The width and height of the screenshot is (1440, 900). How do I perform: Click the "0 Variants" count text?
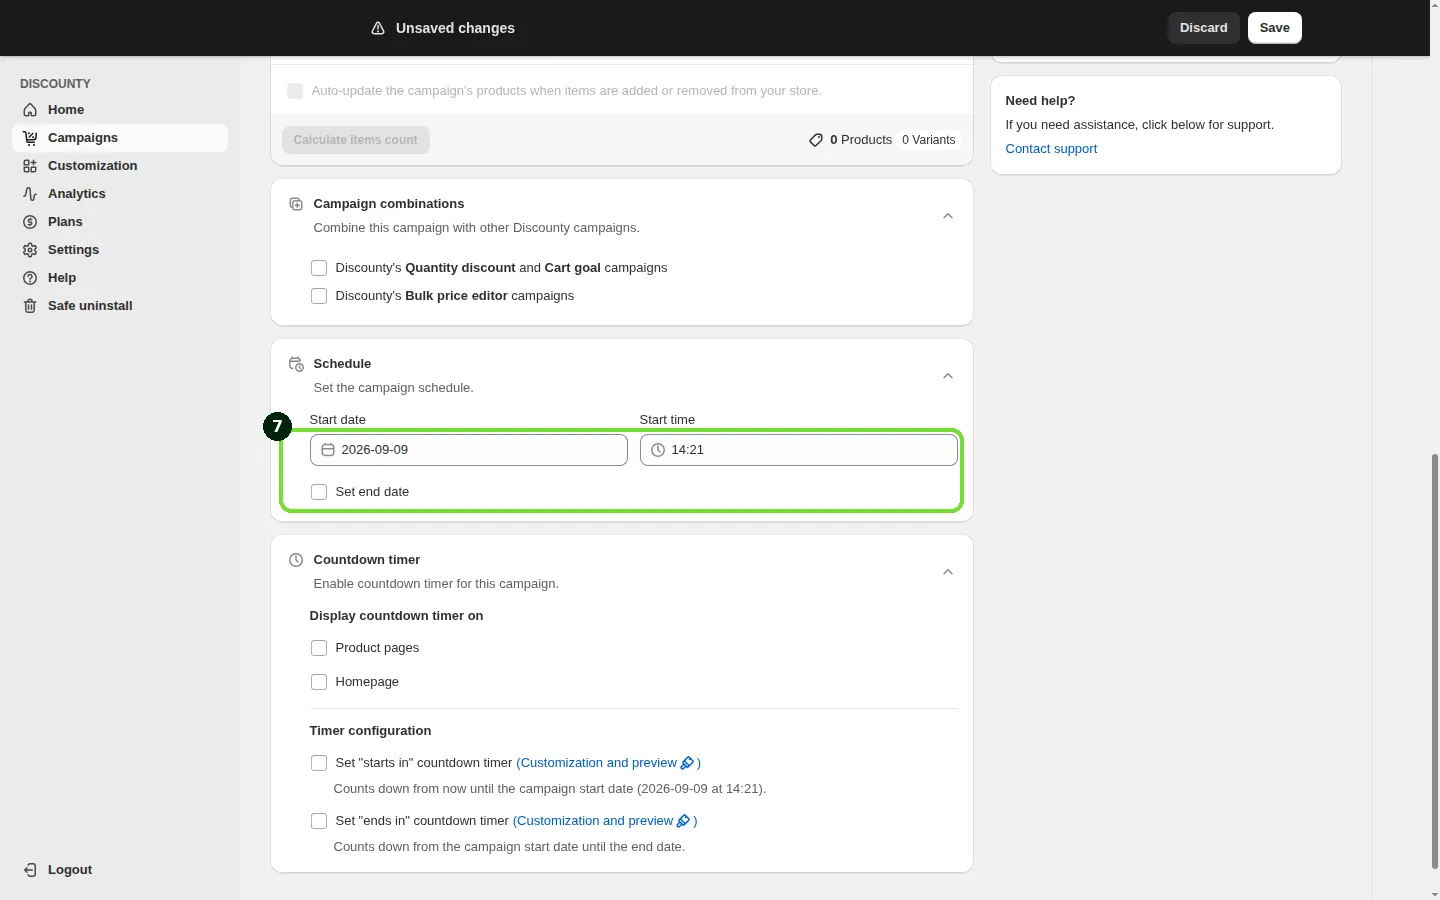pos(929,140)
